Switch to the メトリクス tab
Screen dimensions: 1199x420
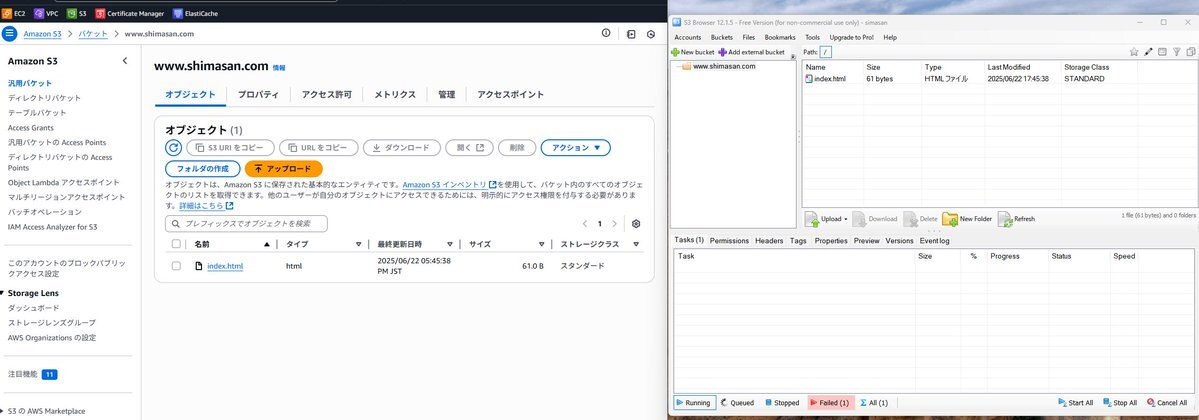[x=395, y=95]
